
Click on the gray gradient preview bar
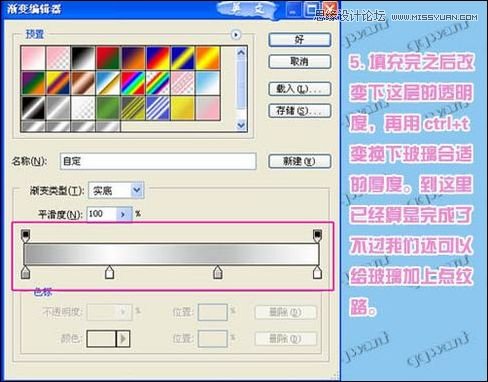[x=172, y=254]
